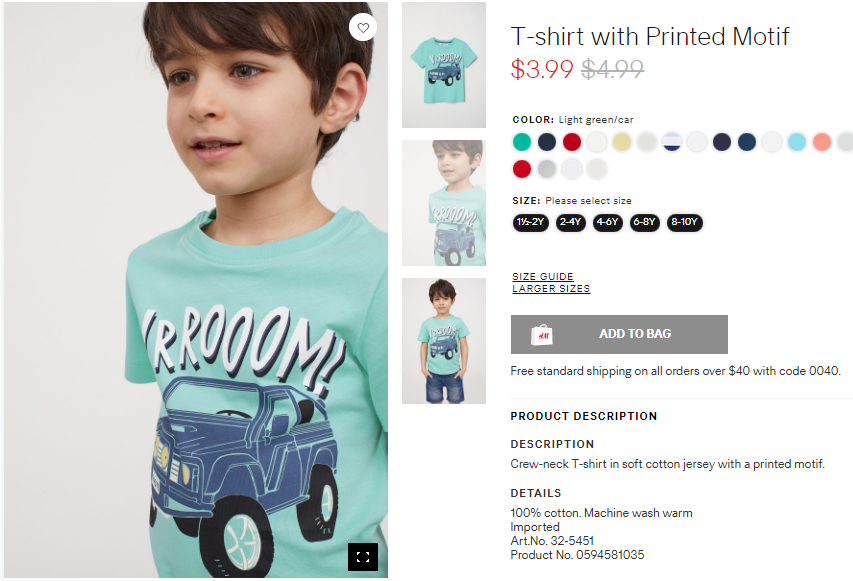This screenshot has width=853, height=581.
Task: View the close-up boy thumbnail
Action: pyautogui.click(x=444, y=203)
